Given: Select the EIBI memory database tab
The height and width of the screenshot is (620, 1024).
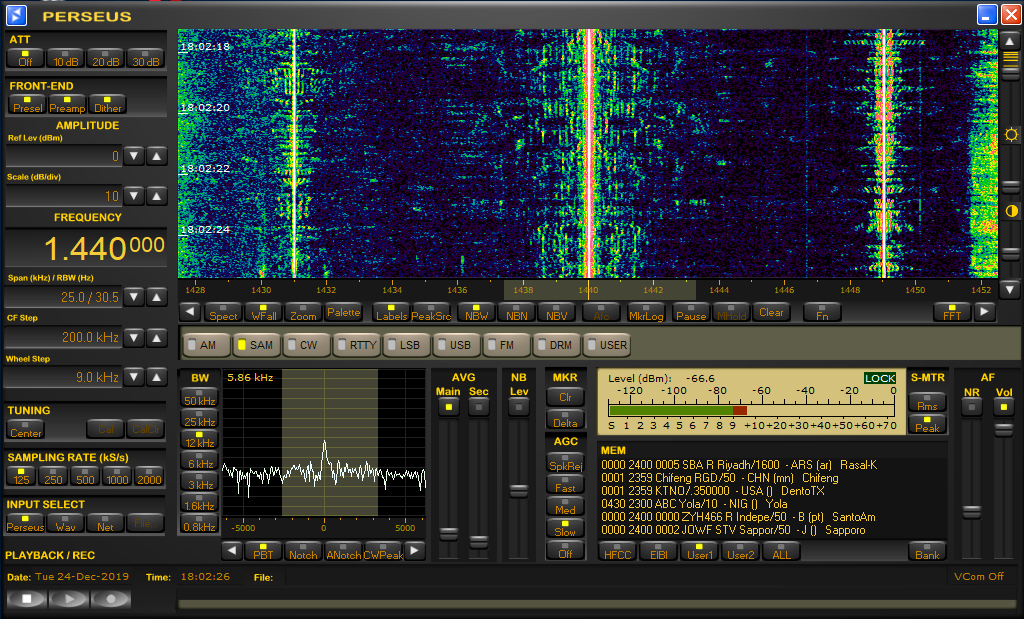Looking at the screenshot, I should [x=659, y=551].
